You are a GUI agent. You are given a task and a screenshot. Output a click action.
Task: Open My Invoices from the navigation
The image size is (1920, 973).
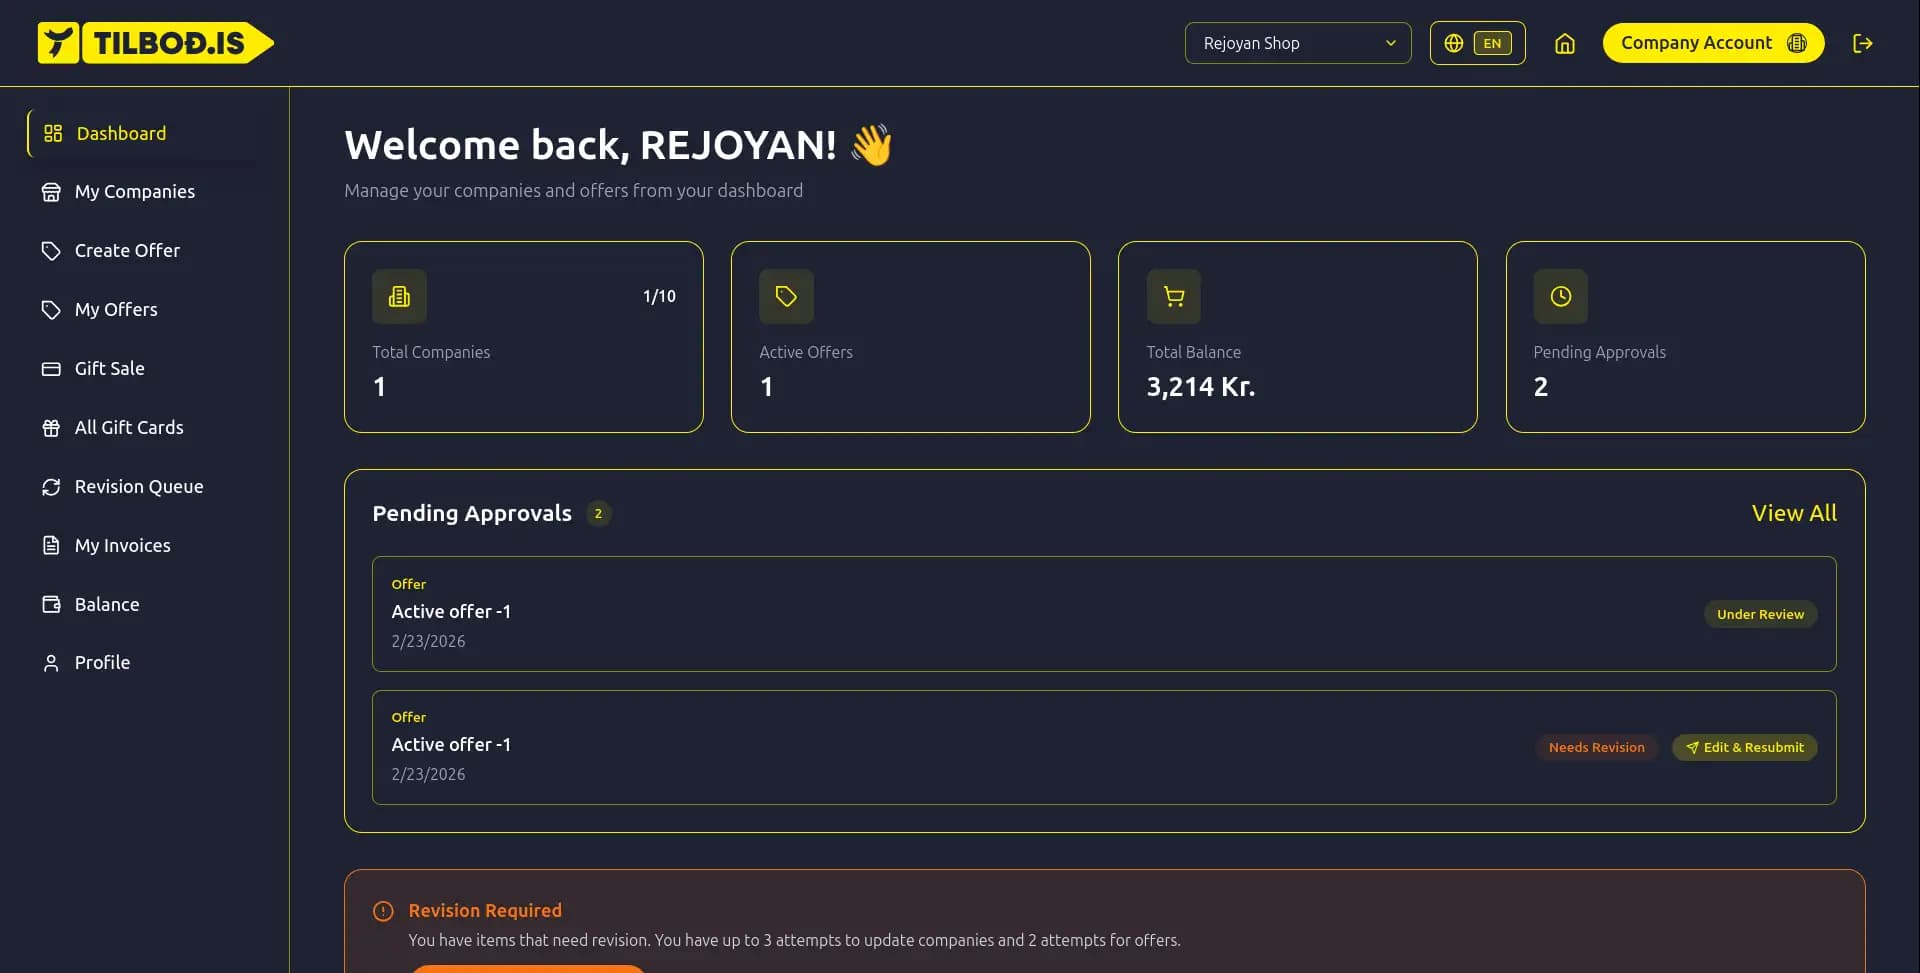pyautogui.click(x=123, y=545)
